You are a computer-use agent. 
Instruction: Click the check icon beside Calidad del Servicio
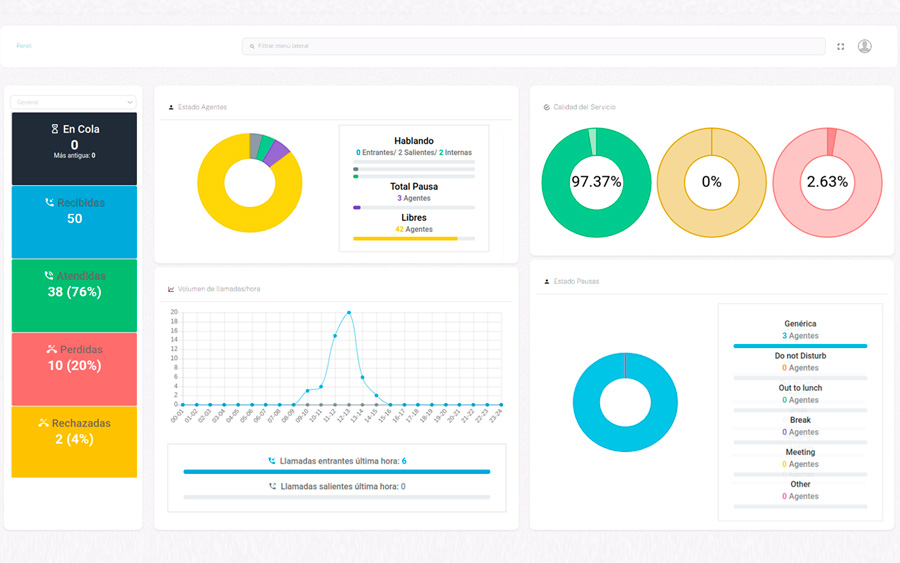[x=546, y=107]
